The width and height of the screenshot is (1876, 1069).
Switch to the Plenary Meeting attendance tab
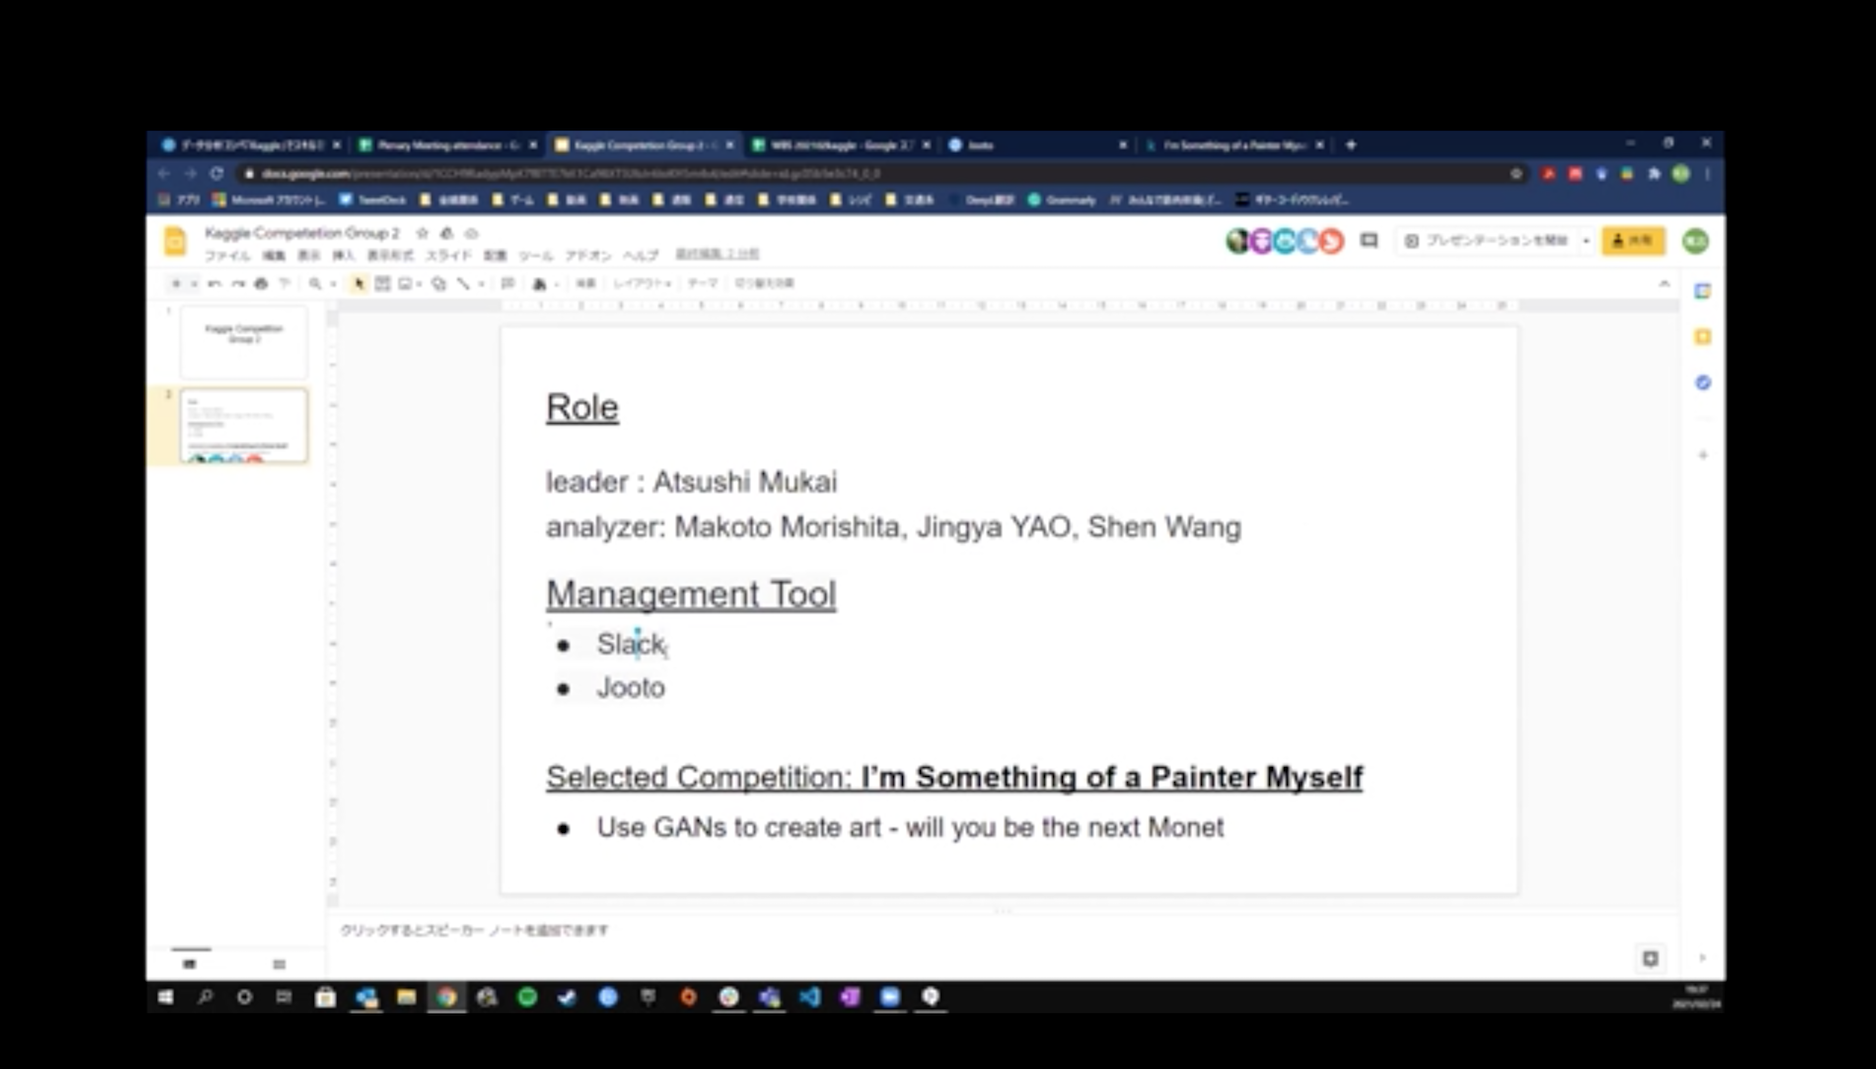pos(447,145)
